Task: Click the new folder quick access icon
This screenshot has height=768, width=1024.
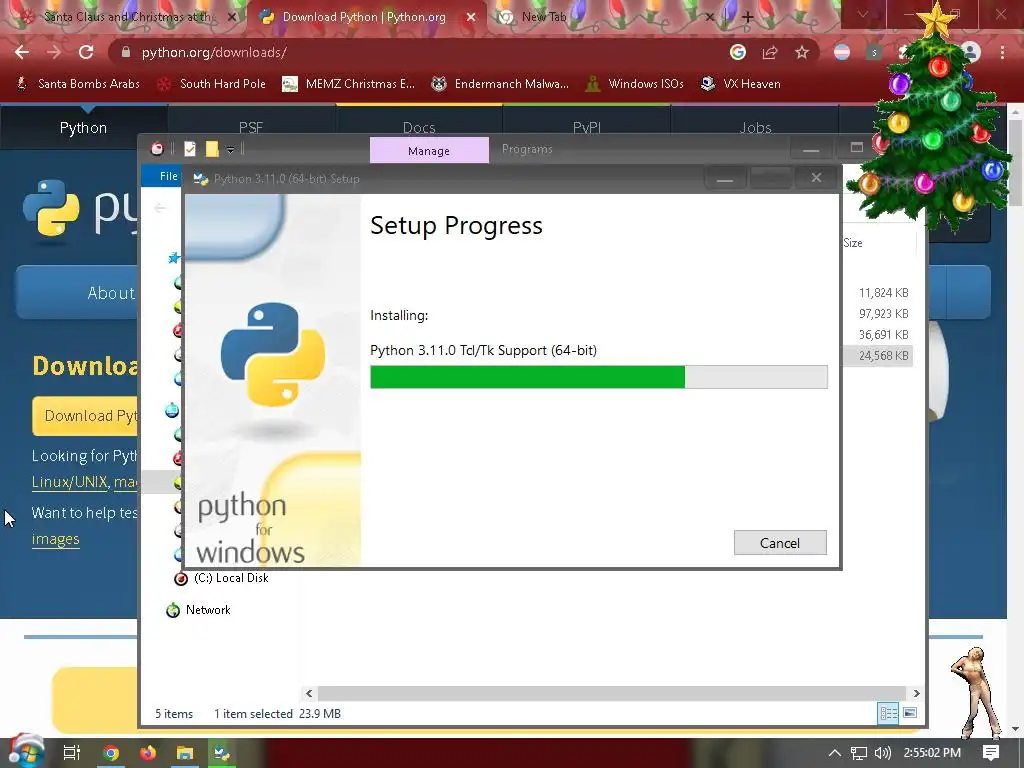Action: pyautogui.click(x=212, y=150)
